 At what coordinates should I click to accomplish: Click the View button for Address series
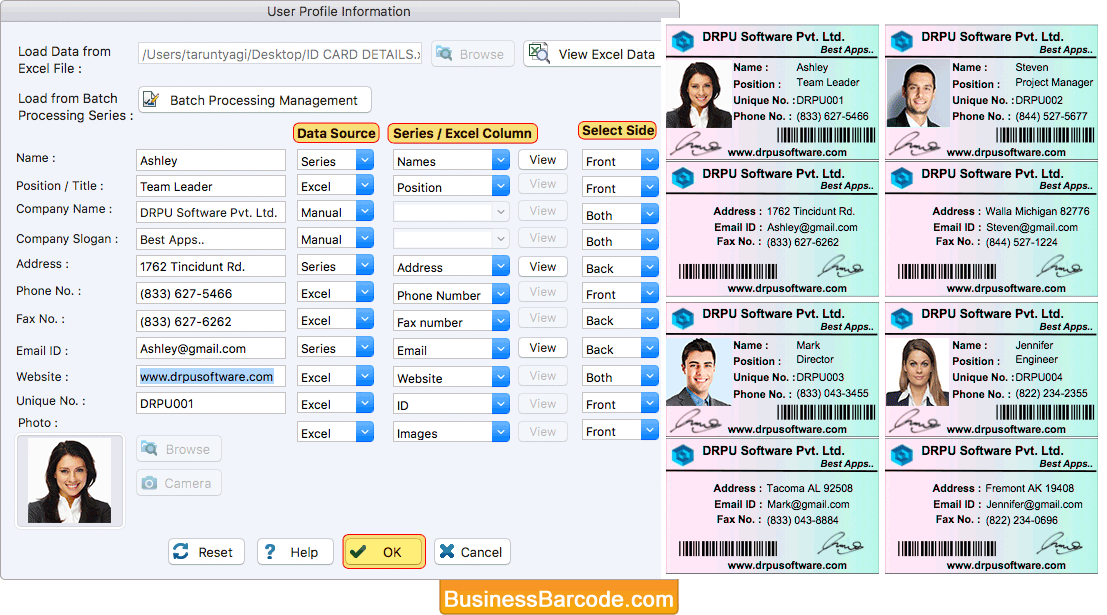coord(542,266)
